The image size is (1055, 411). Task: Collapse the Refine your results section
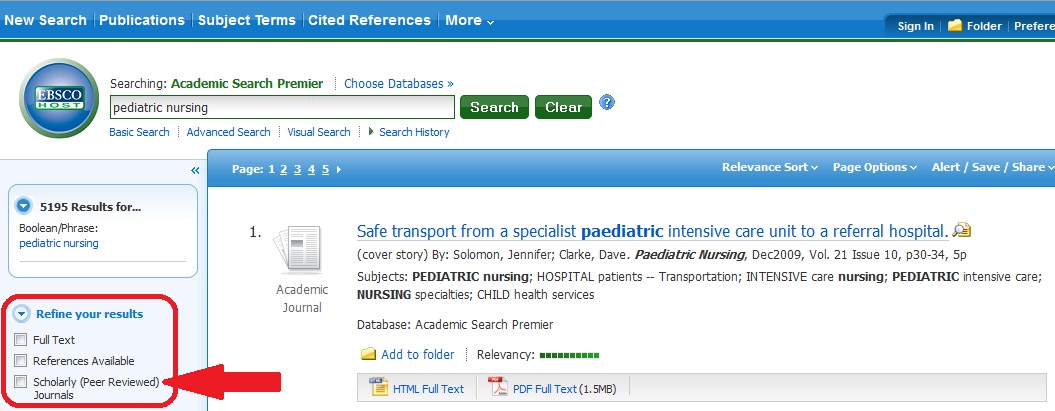click(x=24, y=313)
